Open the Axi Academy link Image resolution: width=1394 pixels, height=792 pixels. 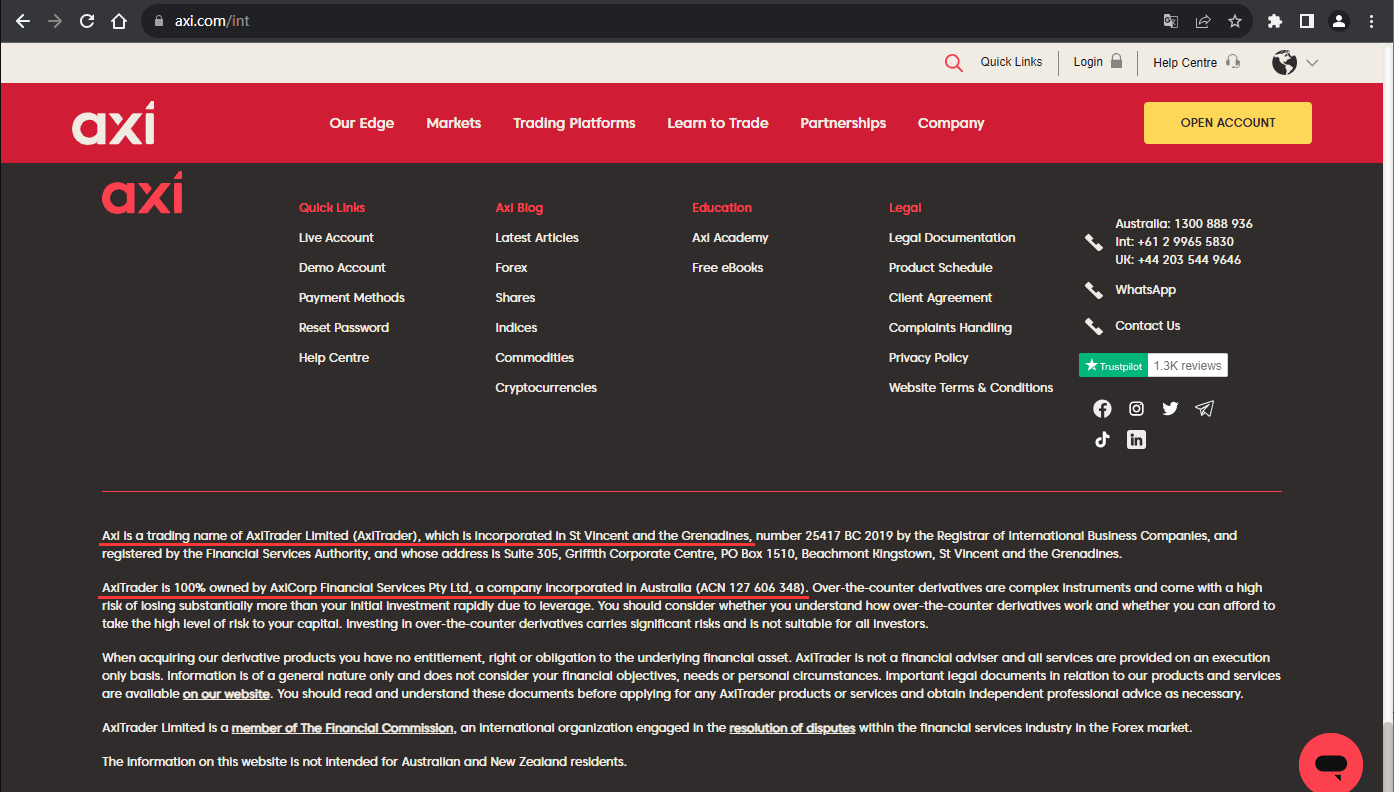pyautogui.click(x=730, y=238)
